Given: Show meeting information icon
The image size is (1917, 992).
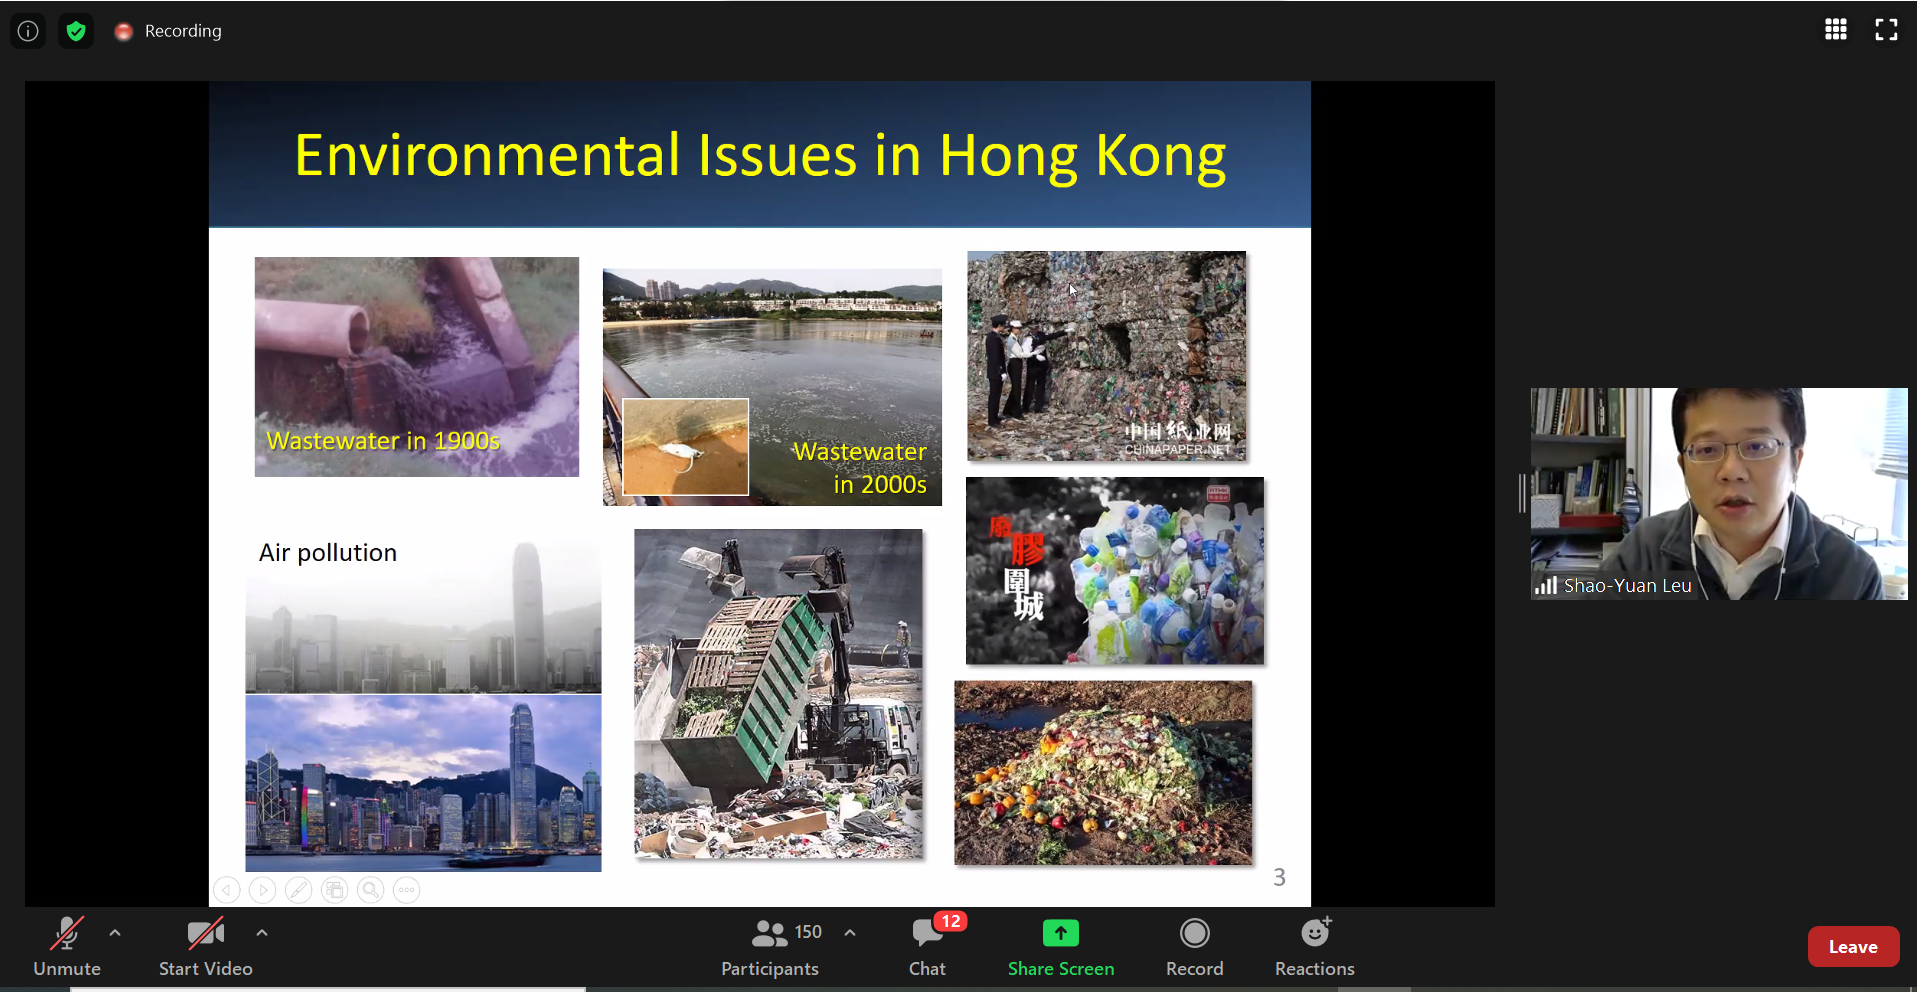Looking at the screenshot, I should pyautogui.click(x=28, y=31).
